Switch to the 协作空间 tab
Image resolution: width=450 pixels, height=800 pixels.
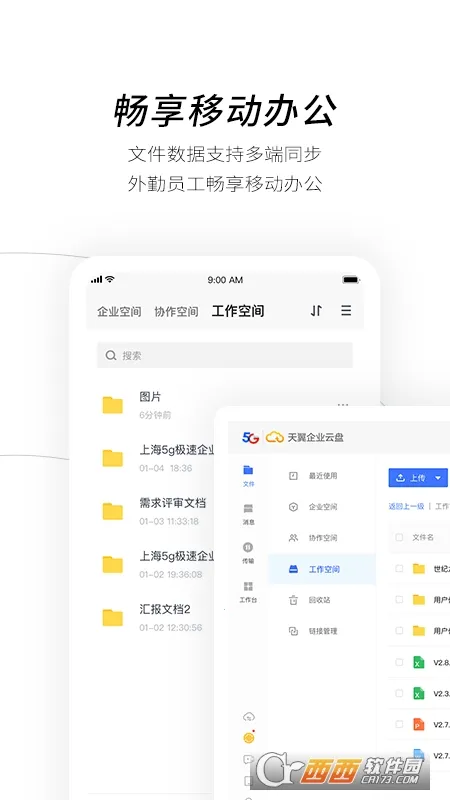[176, 311]
